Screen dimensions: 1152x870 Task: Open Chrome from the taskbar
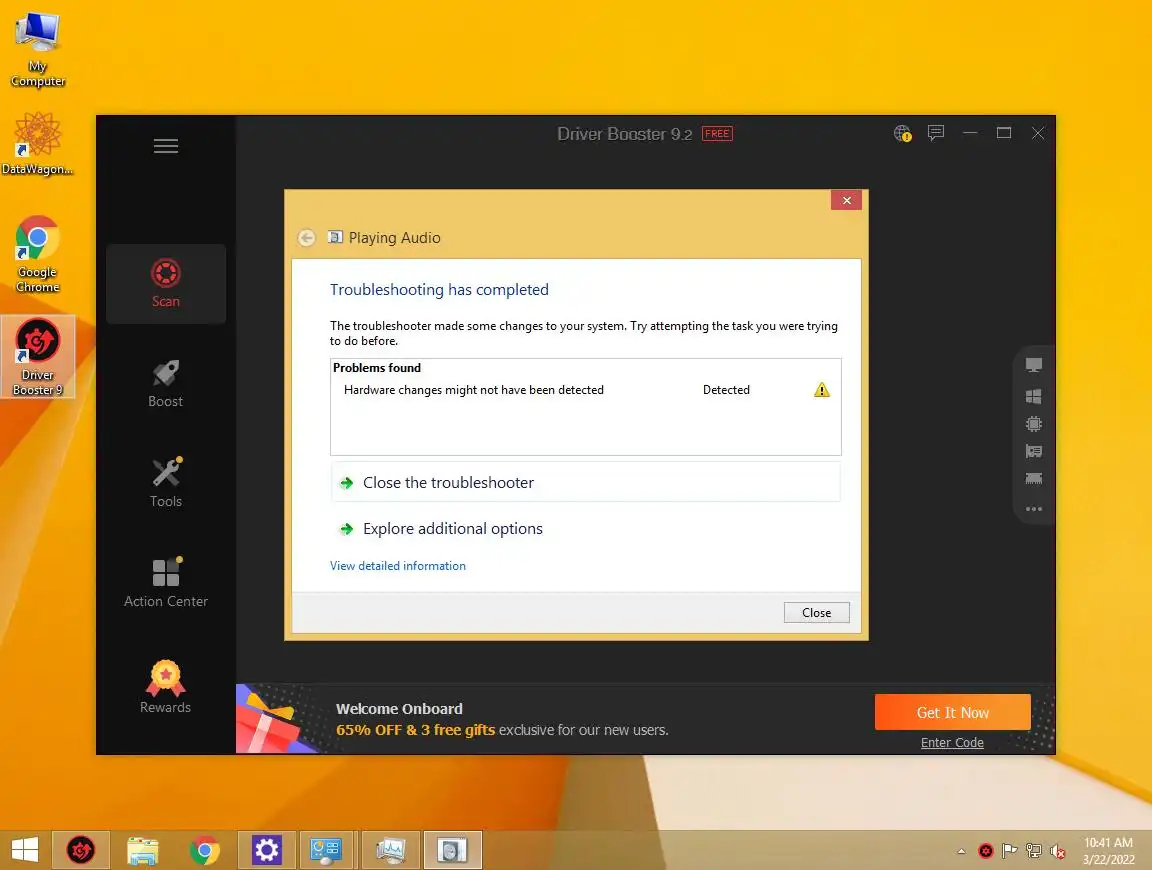click(x=204, y=850)
